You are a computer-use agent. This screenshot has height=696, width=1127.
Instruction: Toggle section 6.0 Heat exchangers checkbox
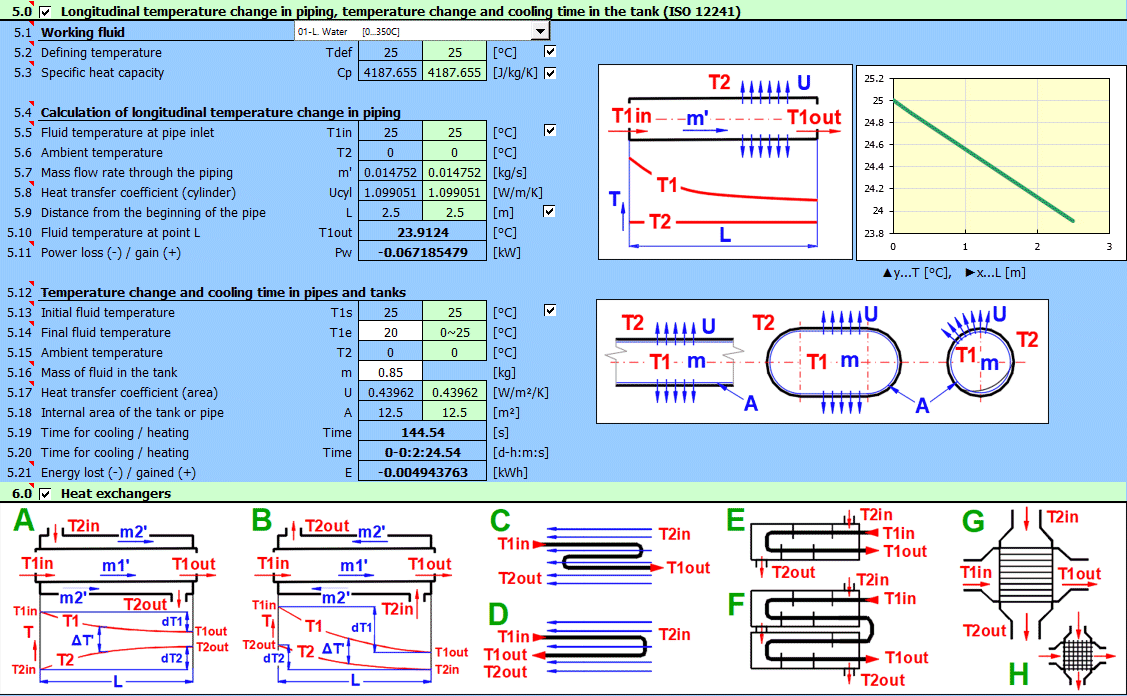tap(46, 493)
